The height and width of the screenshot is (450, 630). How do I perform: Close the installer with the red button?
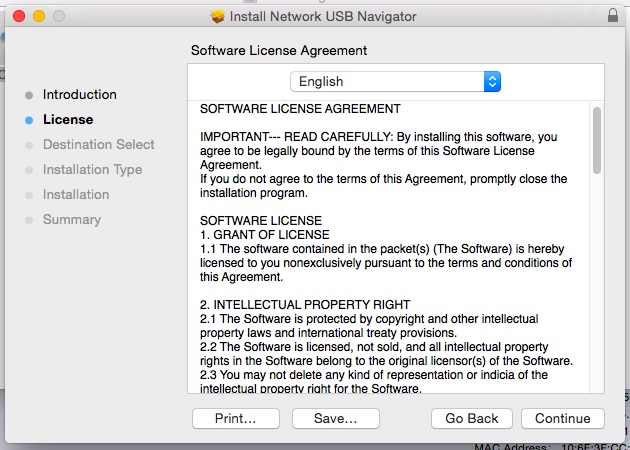(x=19, y=16)
